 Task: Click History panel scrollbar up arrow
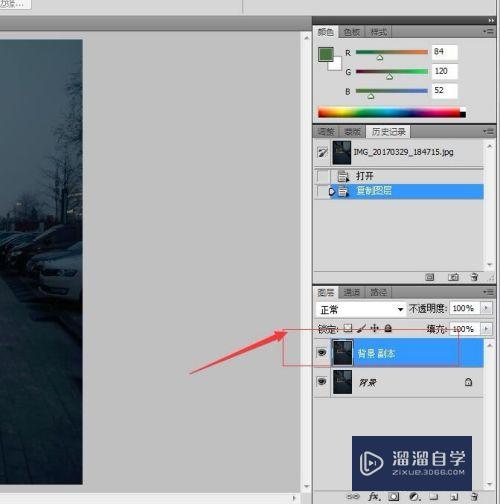490,146
